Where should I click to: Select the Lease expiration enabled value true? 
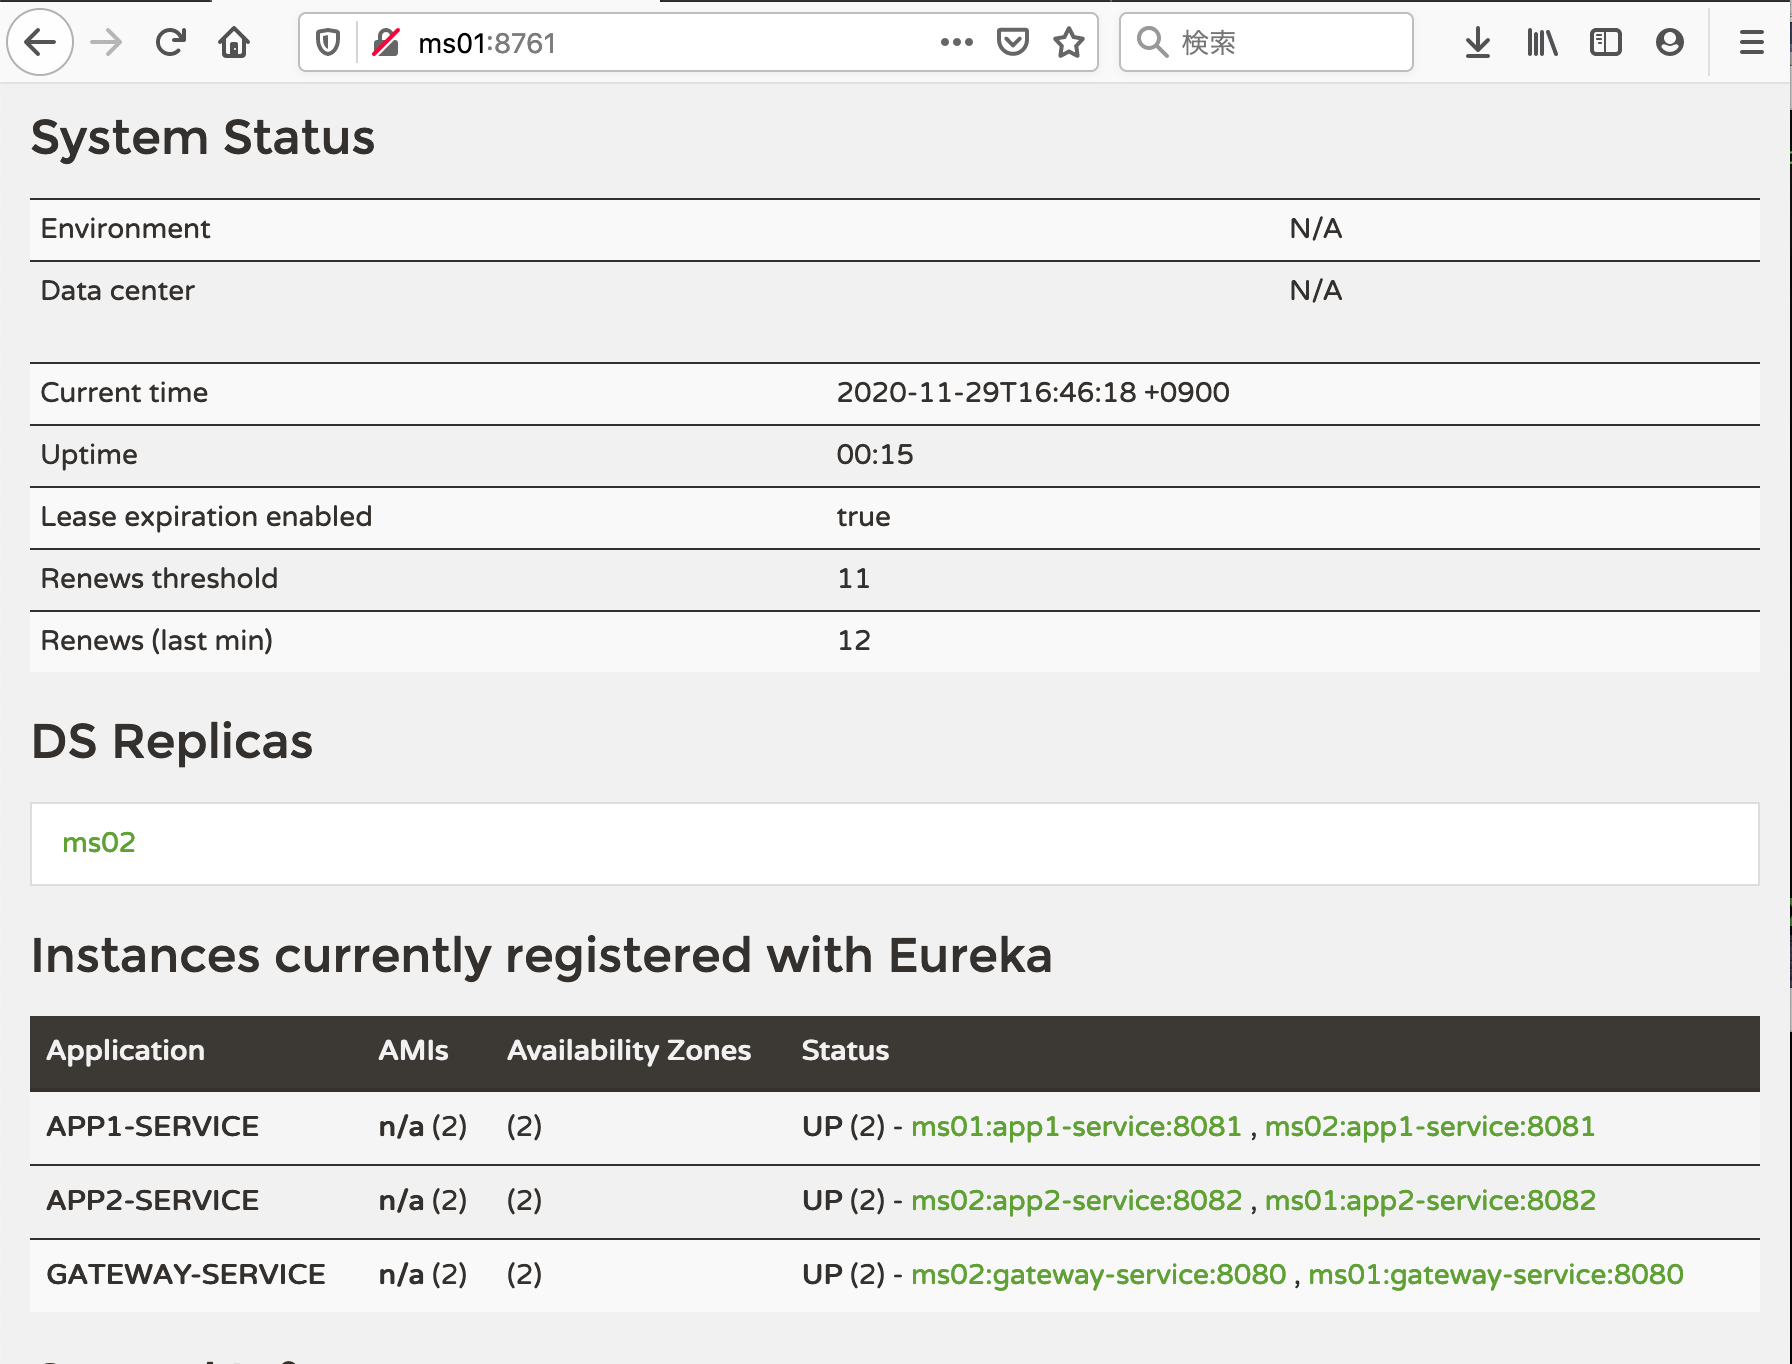click(x=863, y=516)
